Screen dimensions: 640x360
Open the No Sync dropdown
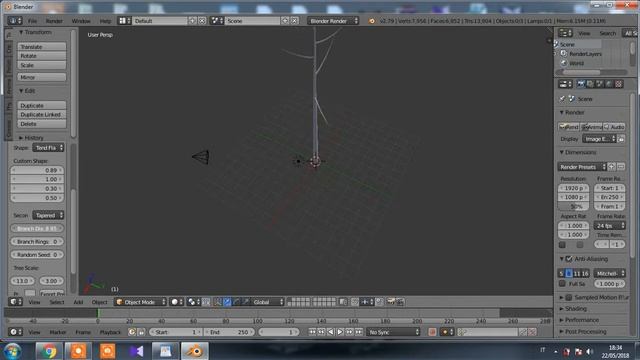click(393, 332)
